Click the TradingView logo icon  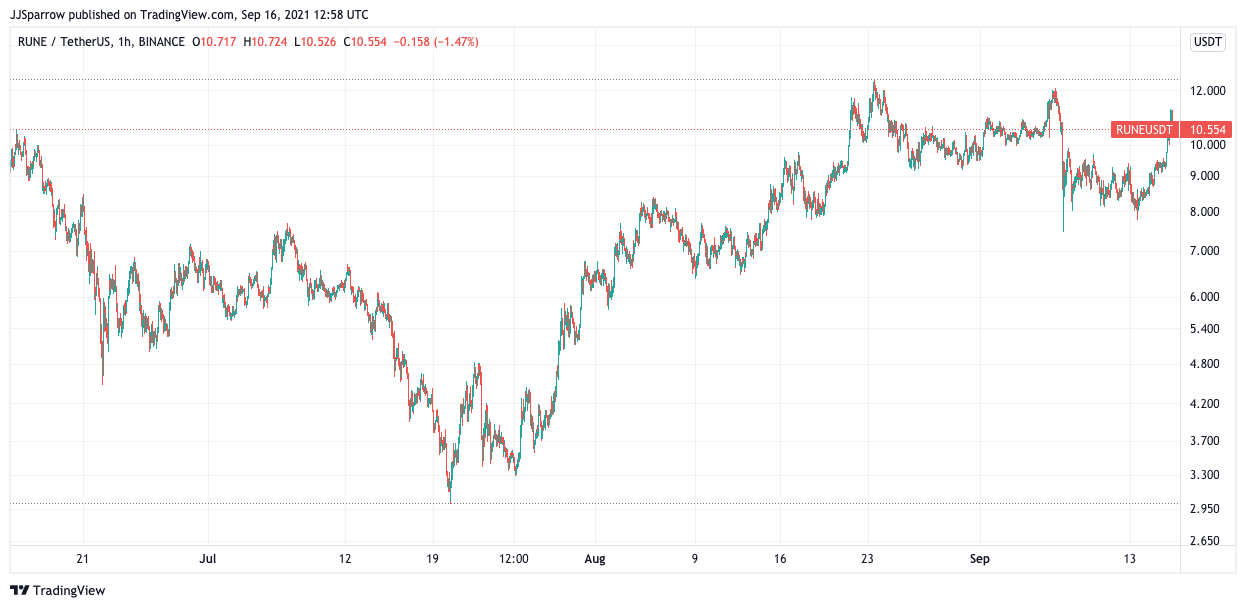pos(20,591)
